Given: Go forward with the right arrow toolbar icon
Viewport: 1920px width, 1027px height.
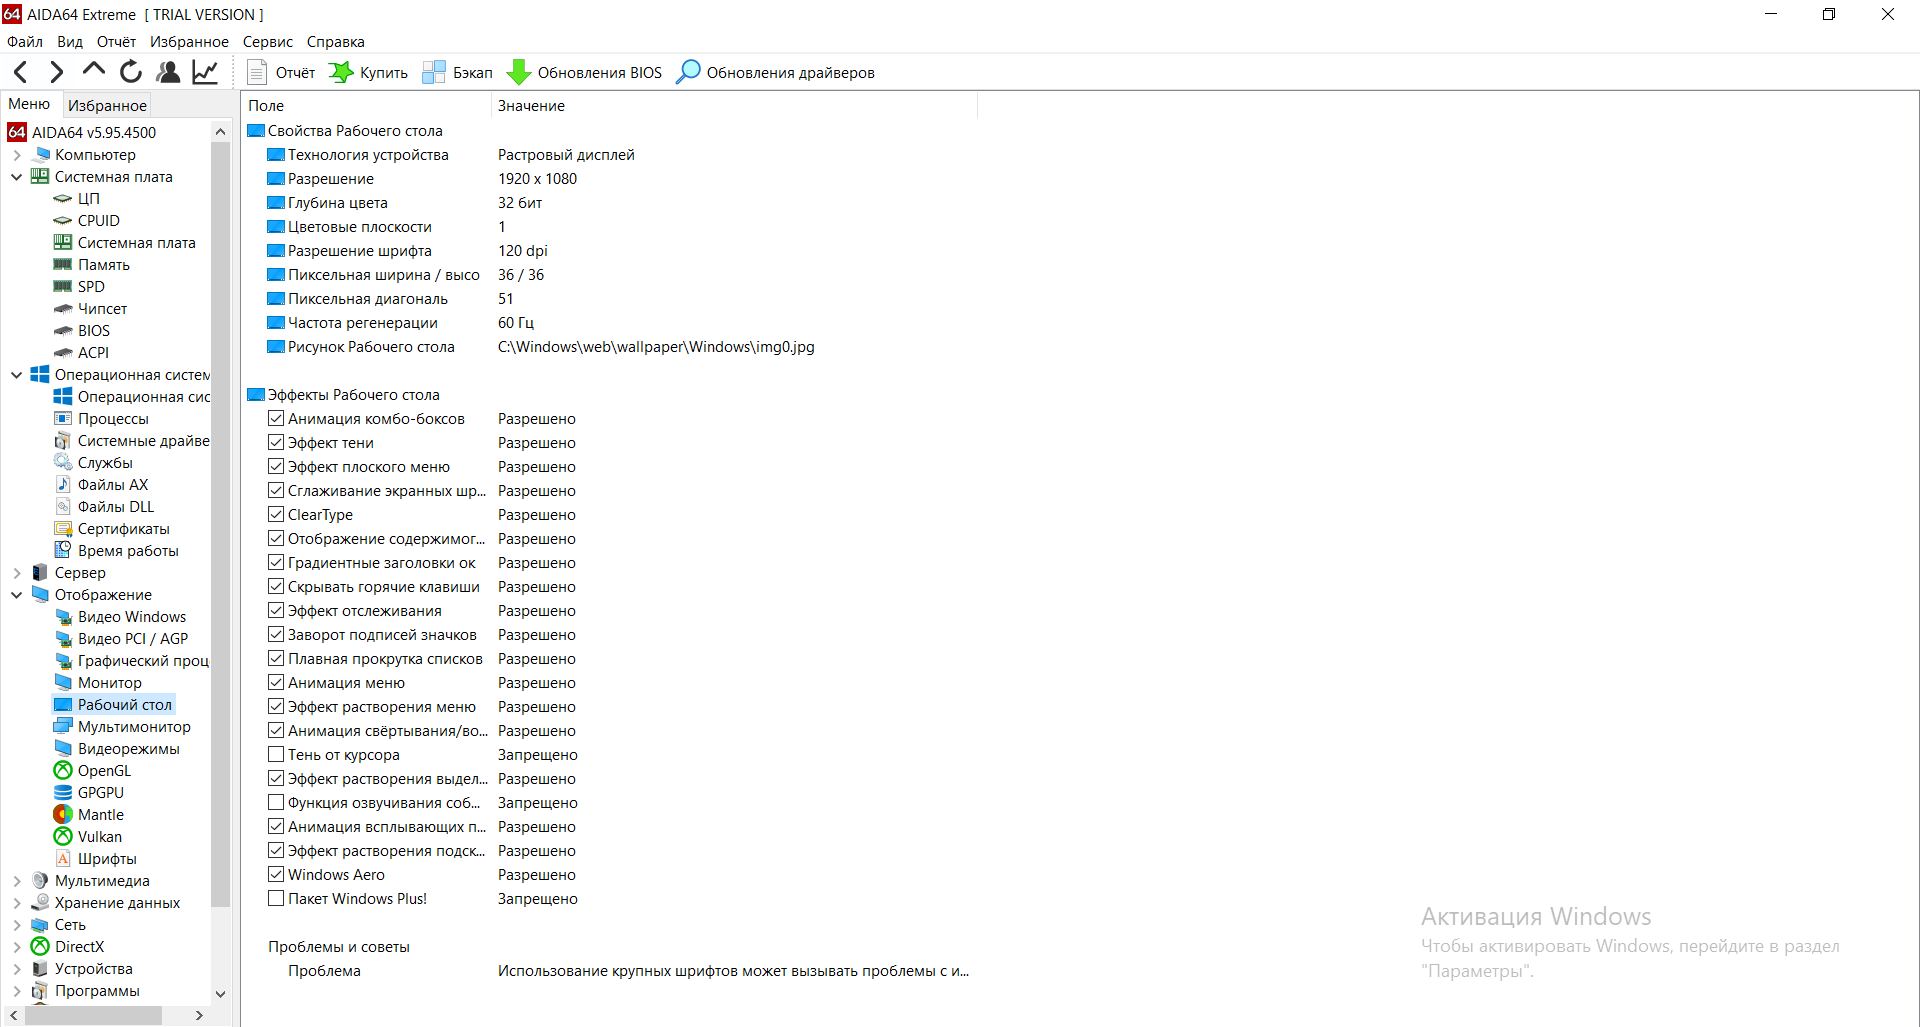Looking at the screenshot, I should pos(56,72).
